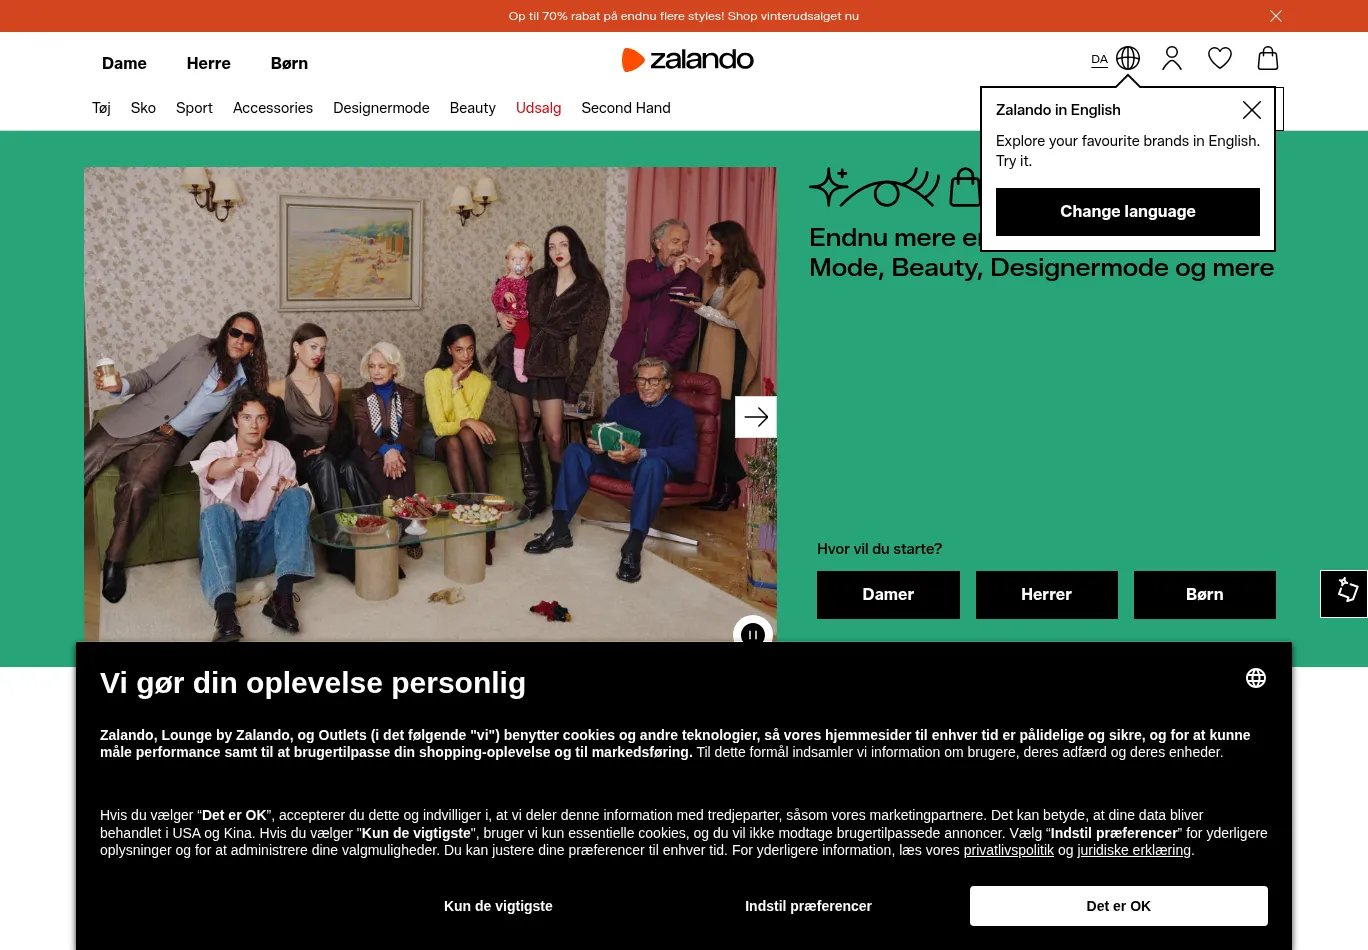
Task: Click the globe icon in cookie banner
Action: coord(1256,678)
